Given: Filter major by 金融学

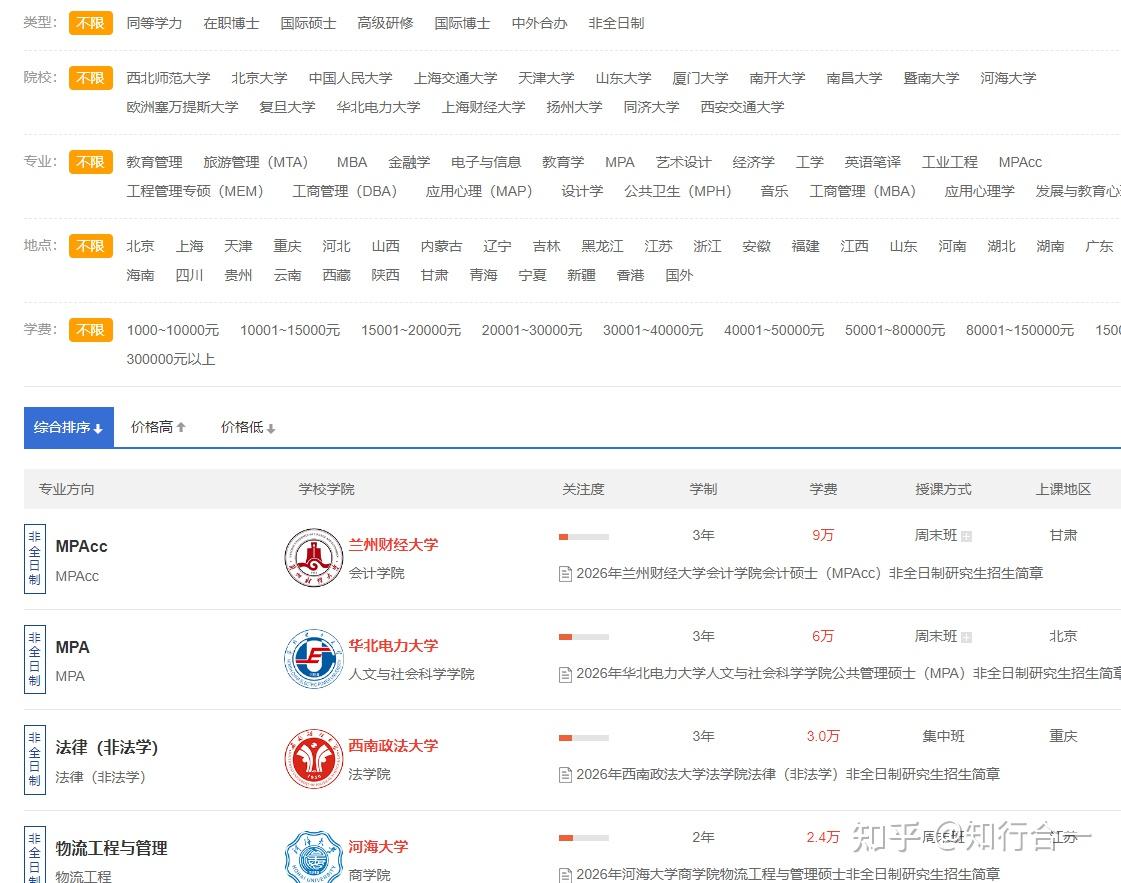Looking at the screenshot, I should tap(409, 162).
